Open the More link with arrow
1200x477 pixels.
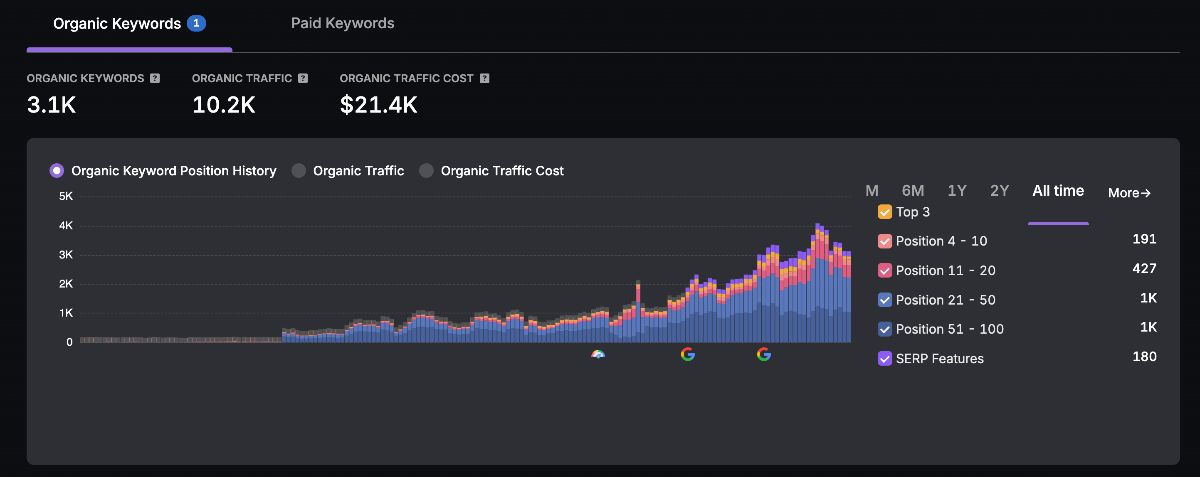point(1130,192)
